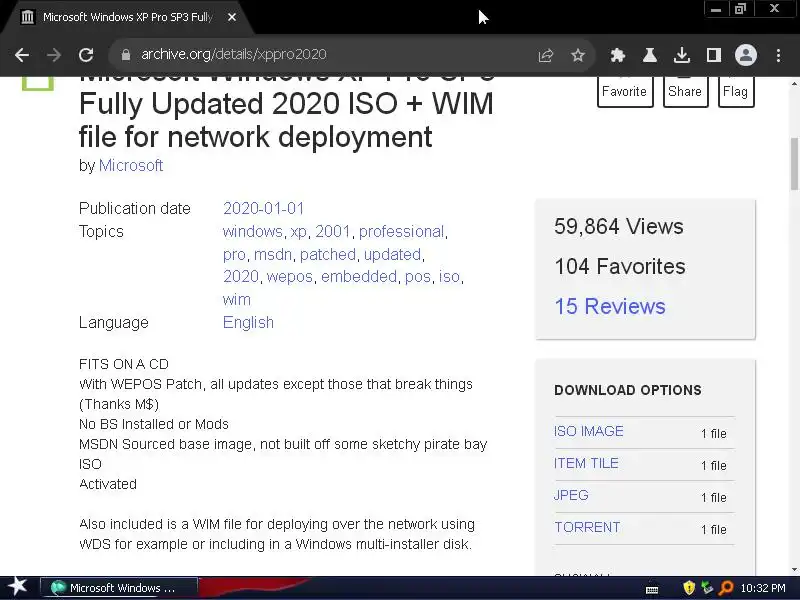Open the English language link
Screen dimensions: 800x600
[x=248, y=322]
